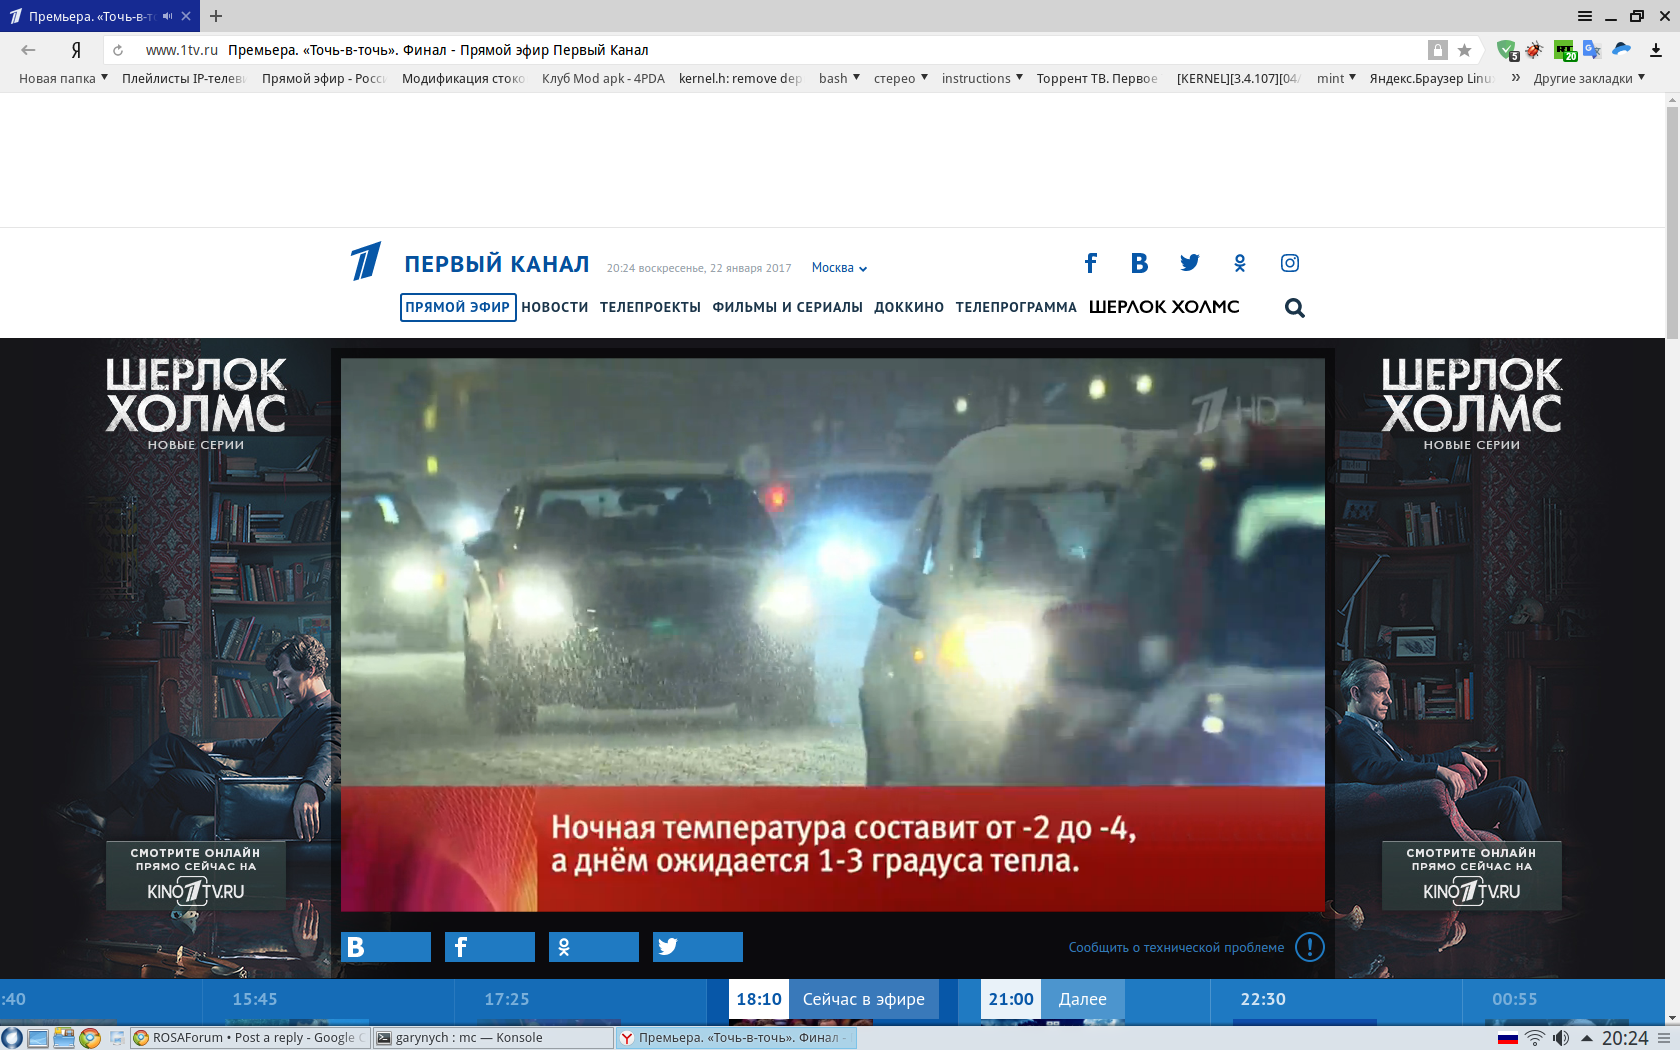
Task: Share the broadcast on Facebook button
Action: [x=490, y=947]
